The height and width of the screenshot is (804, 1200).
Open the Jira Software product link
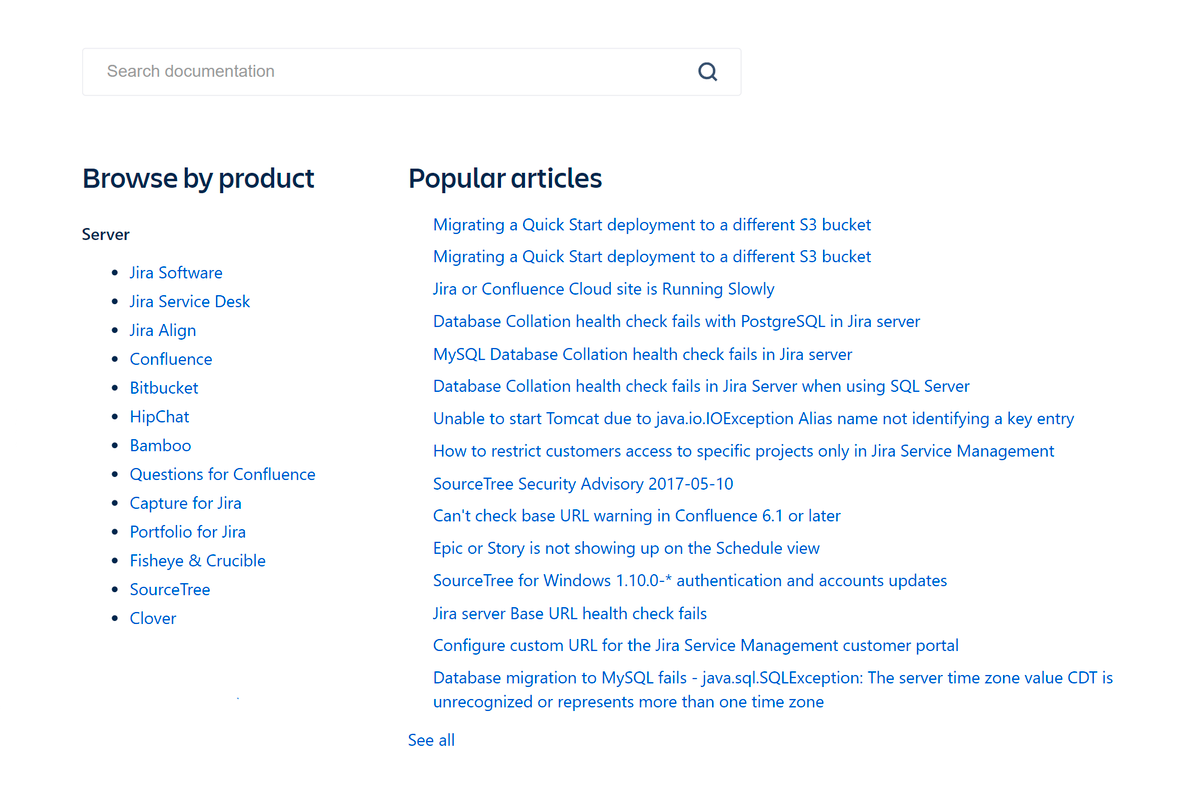click(x=176, y=273)
